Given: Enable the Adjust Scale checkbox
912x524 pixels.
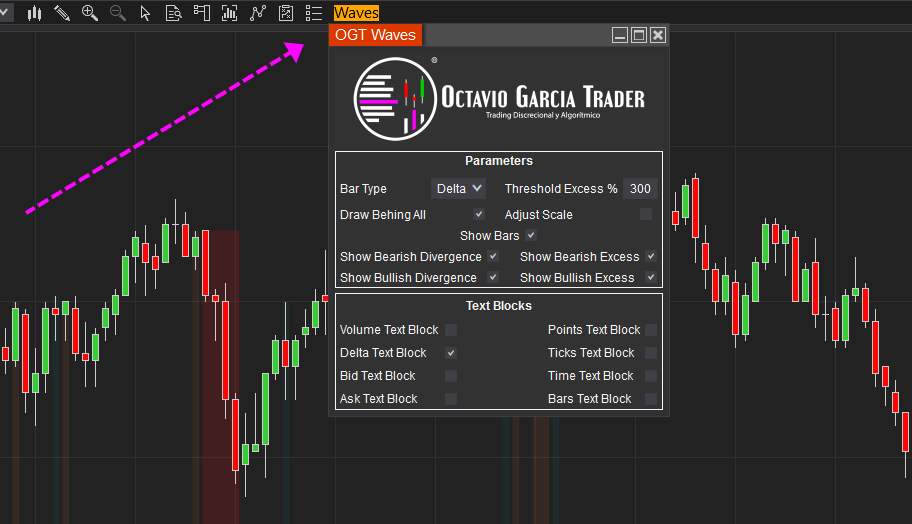Looking at the screenshot, I should pyautogui.click(x=646, y=215).
